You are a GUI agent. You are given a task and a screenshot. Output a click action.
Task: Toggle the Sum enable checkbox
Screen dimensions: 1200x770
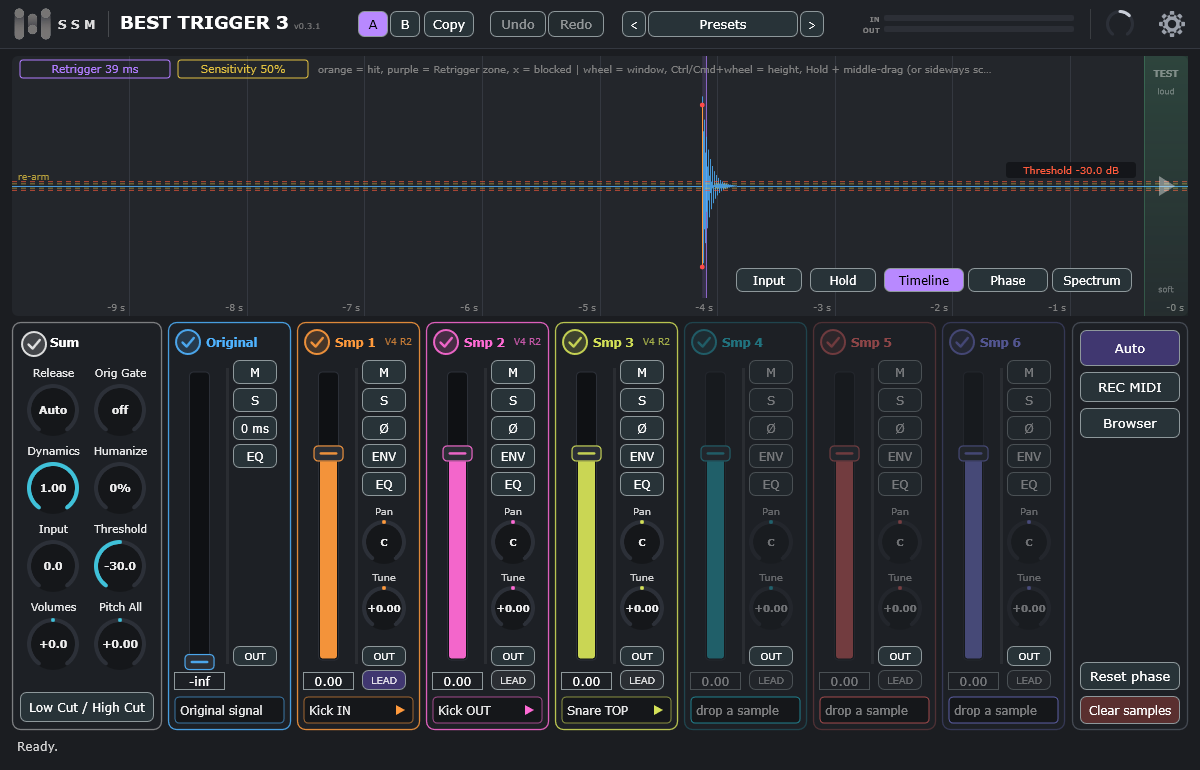point(34,343)
